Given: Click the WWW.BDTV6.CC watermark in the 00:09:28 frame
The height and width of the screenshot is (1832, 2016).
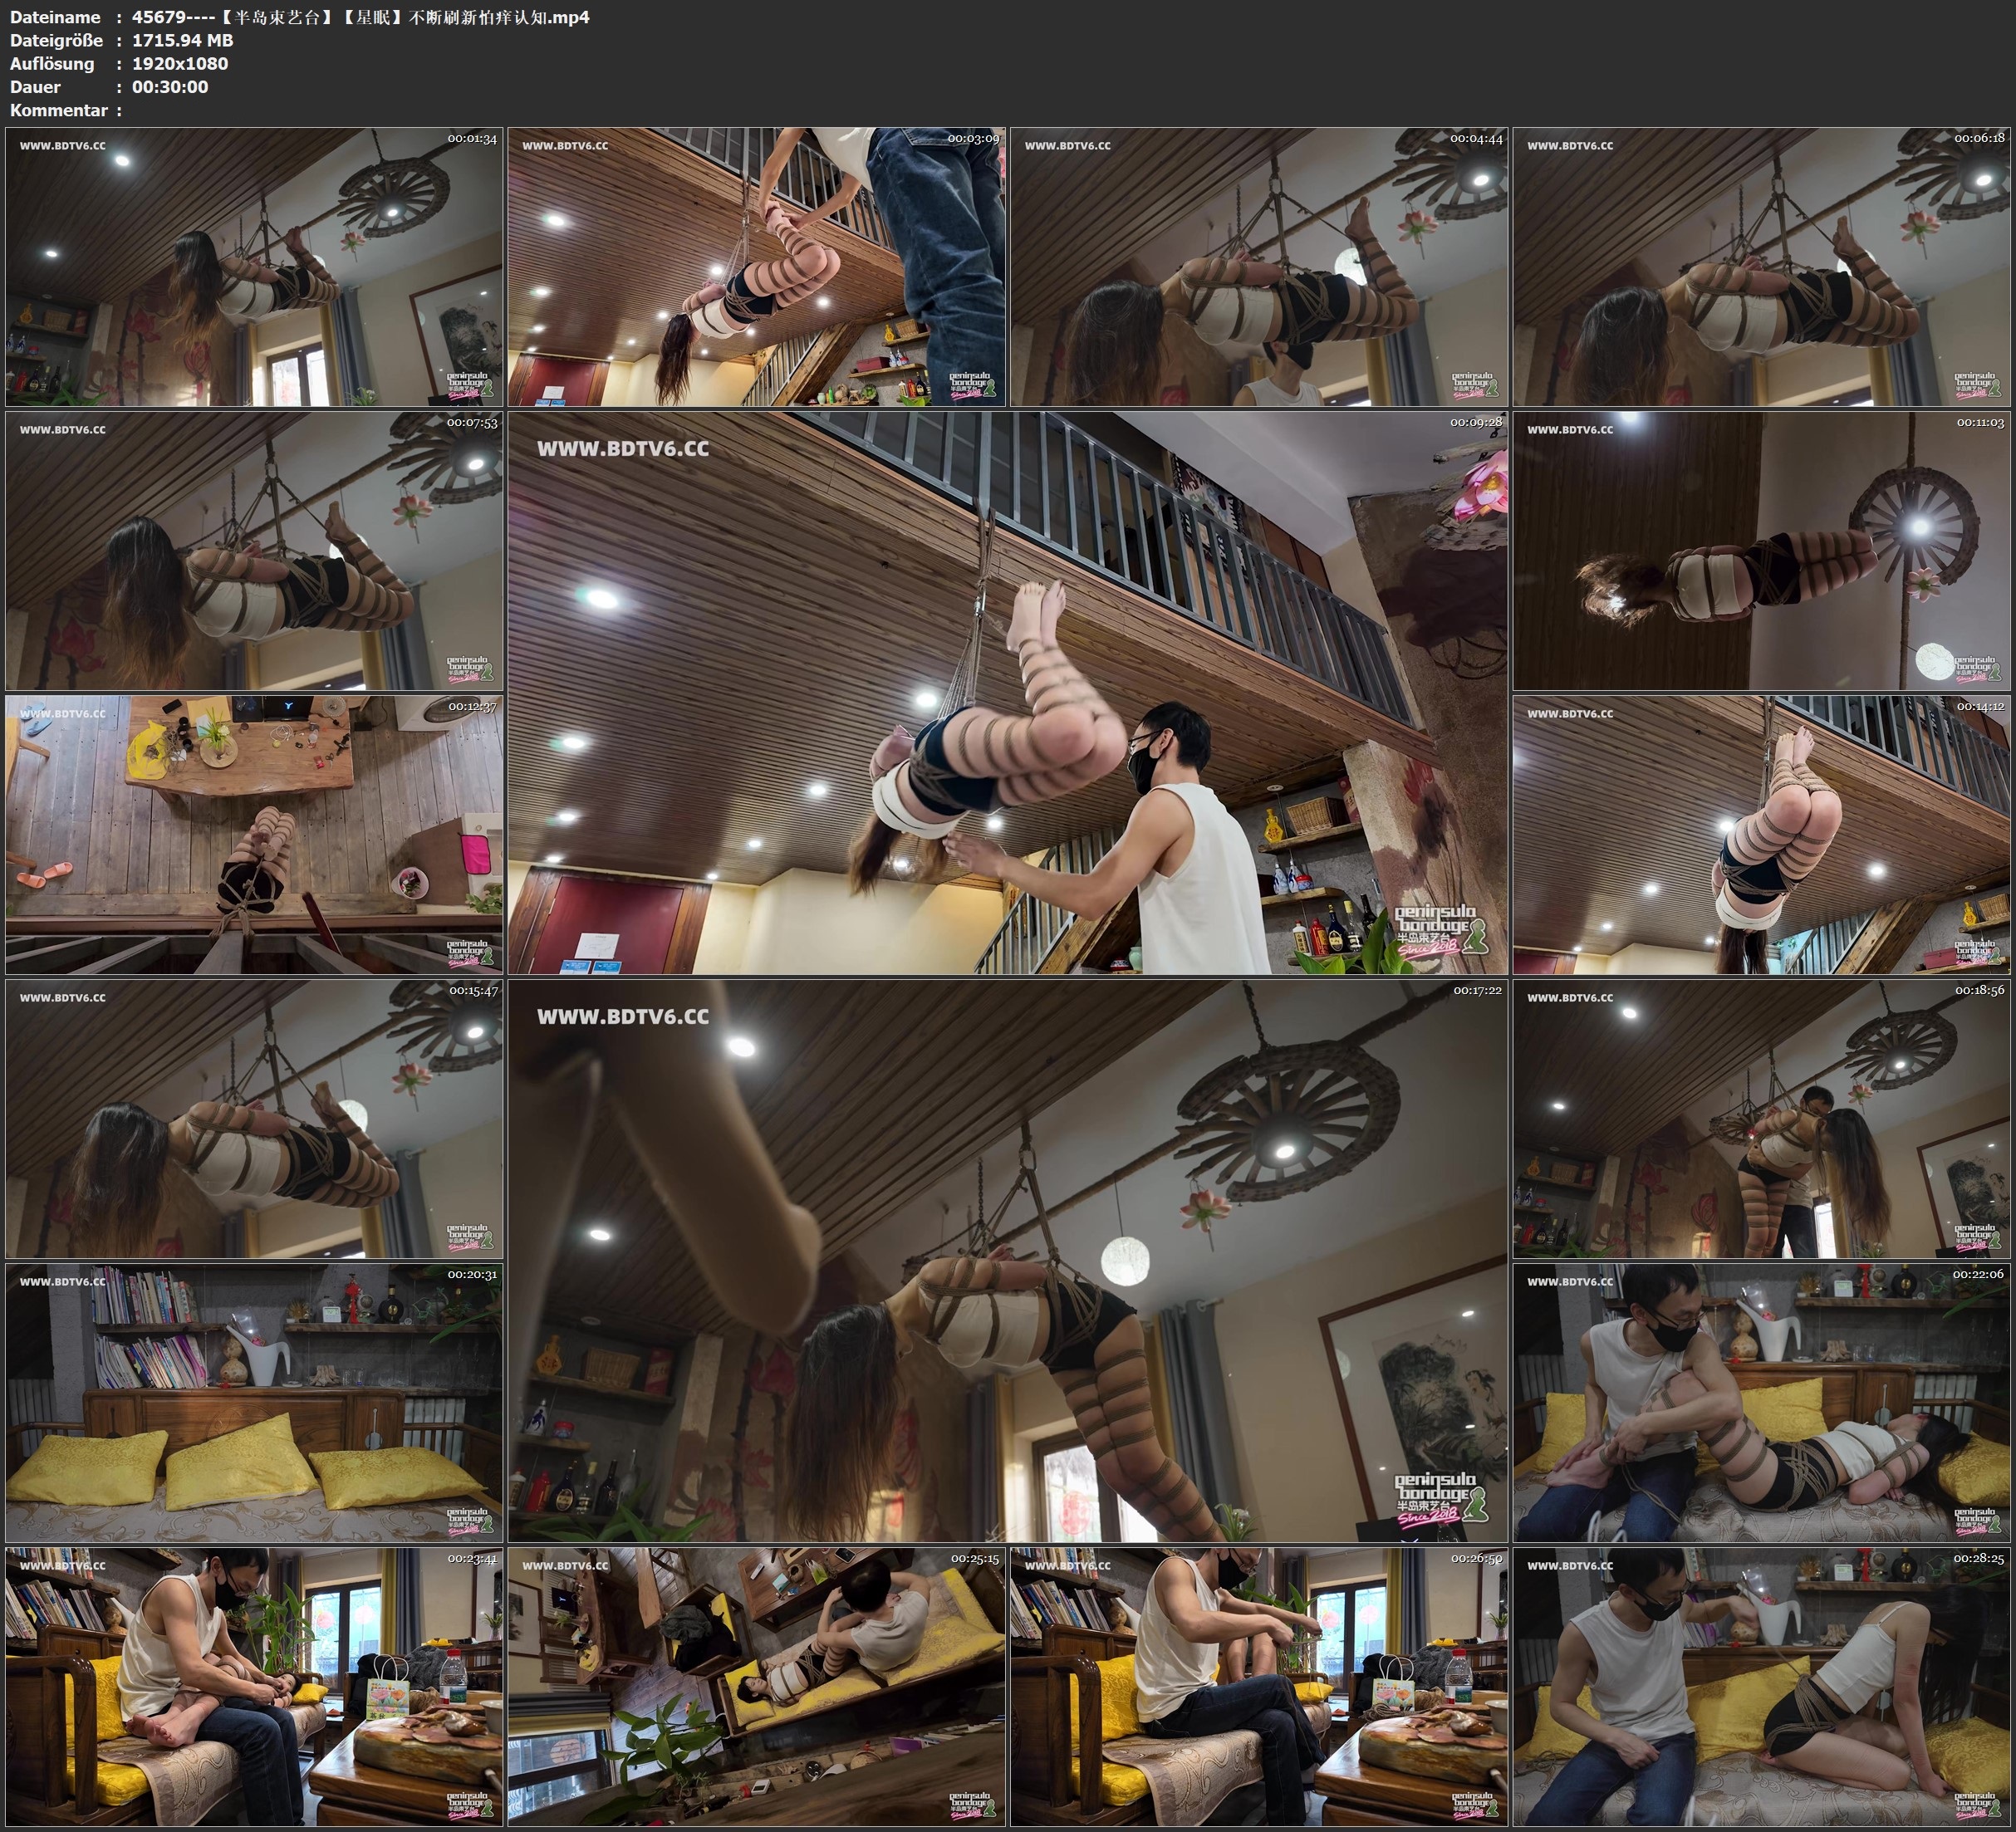Looking at the screenshot, I should pyautogui.click(x=623, y=449).
